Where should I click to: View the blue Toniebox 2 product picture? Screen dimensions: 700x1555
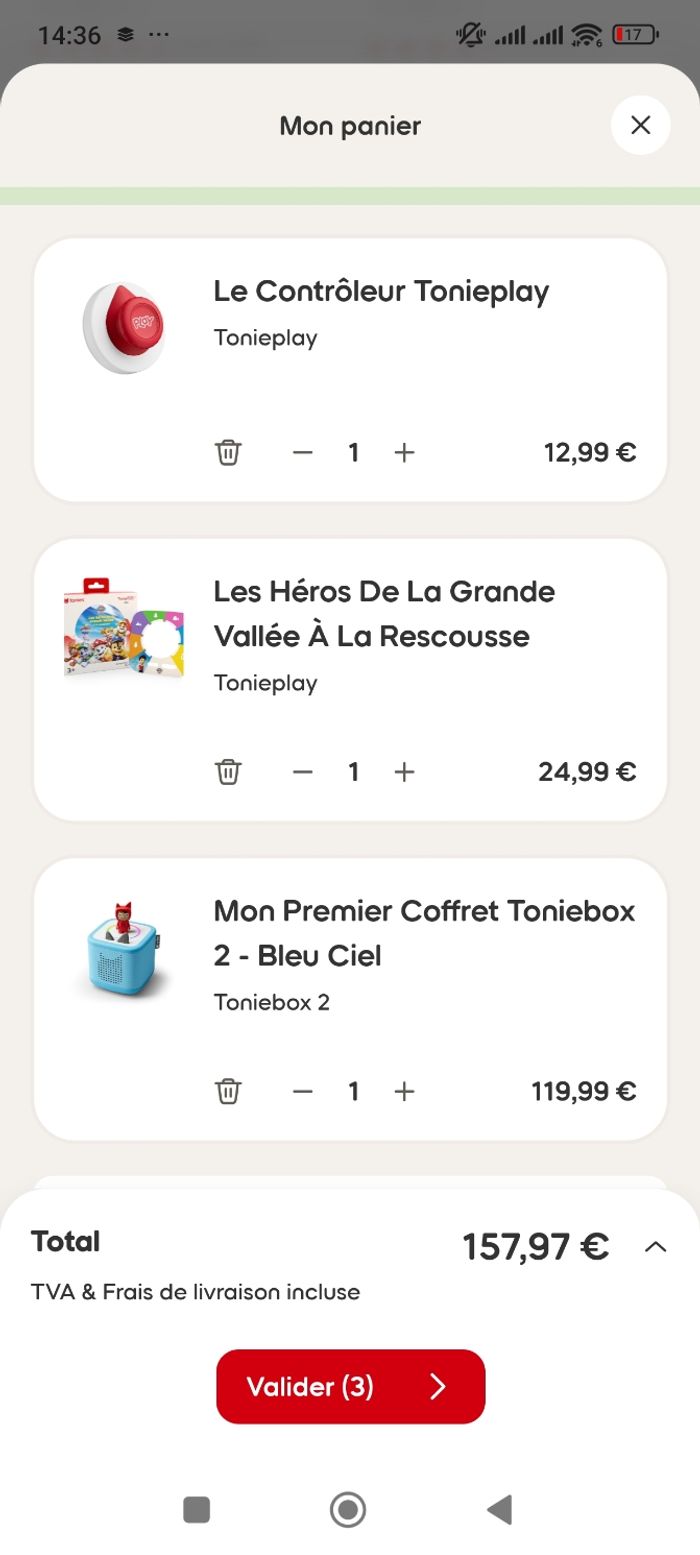(x=123, y=947)
